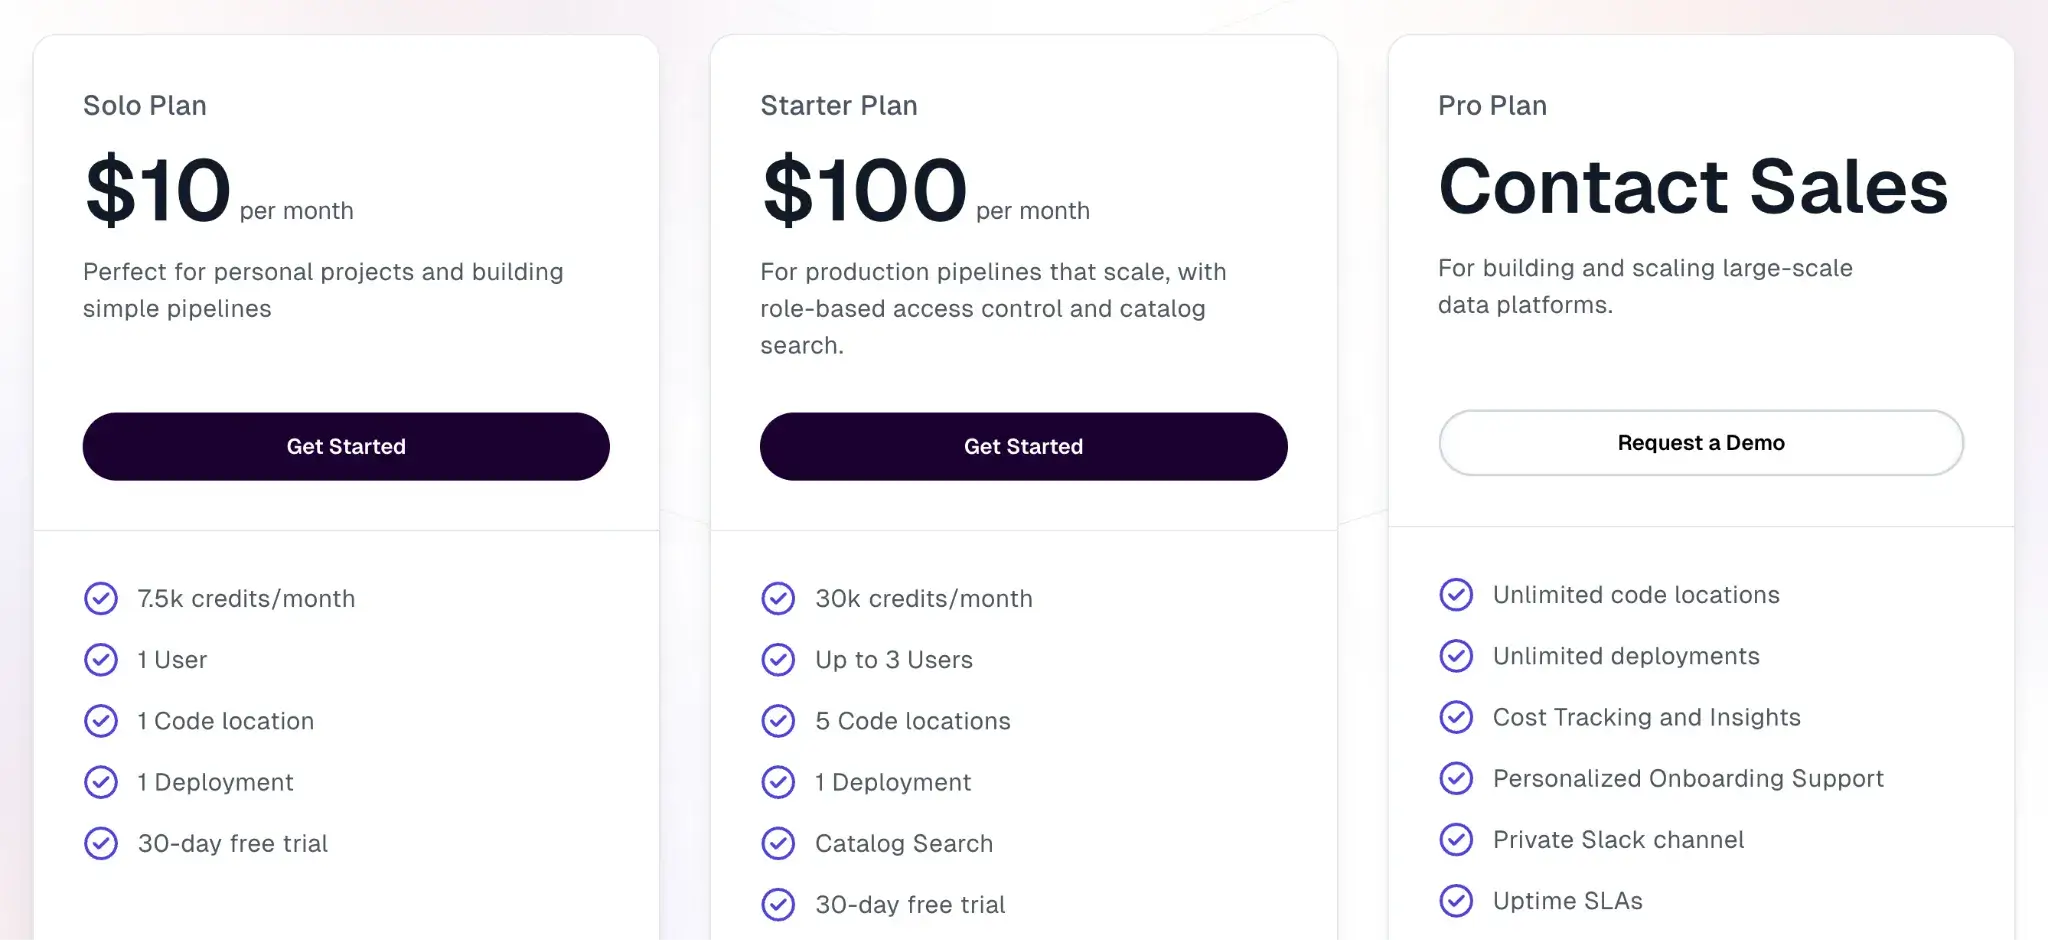
Task: Click Get Started under Solo Plan
Action: [x=346, y=446]
